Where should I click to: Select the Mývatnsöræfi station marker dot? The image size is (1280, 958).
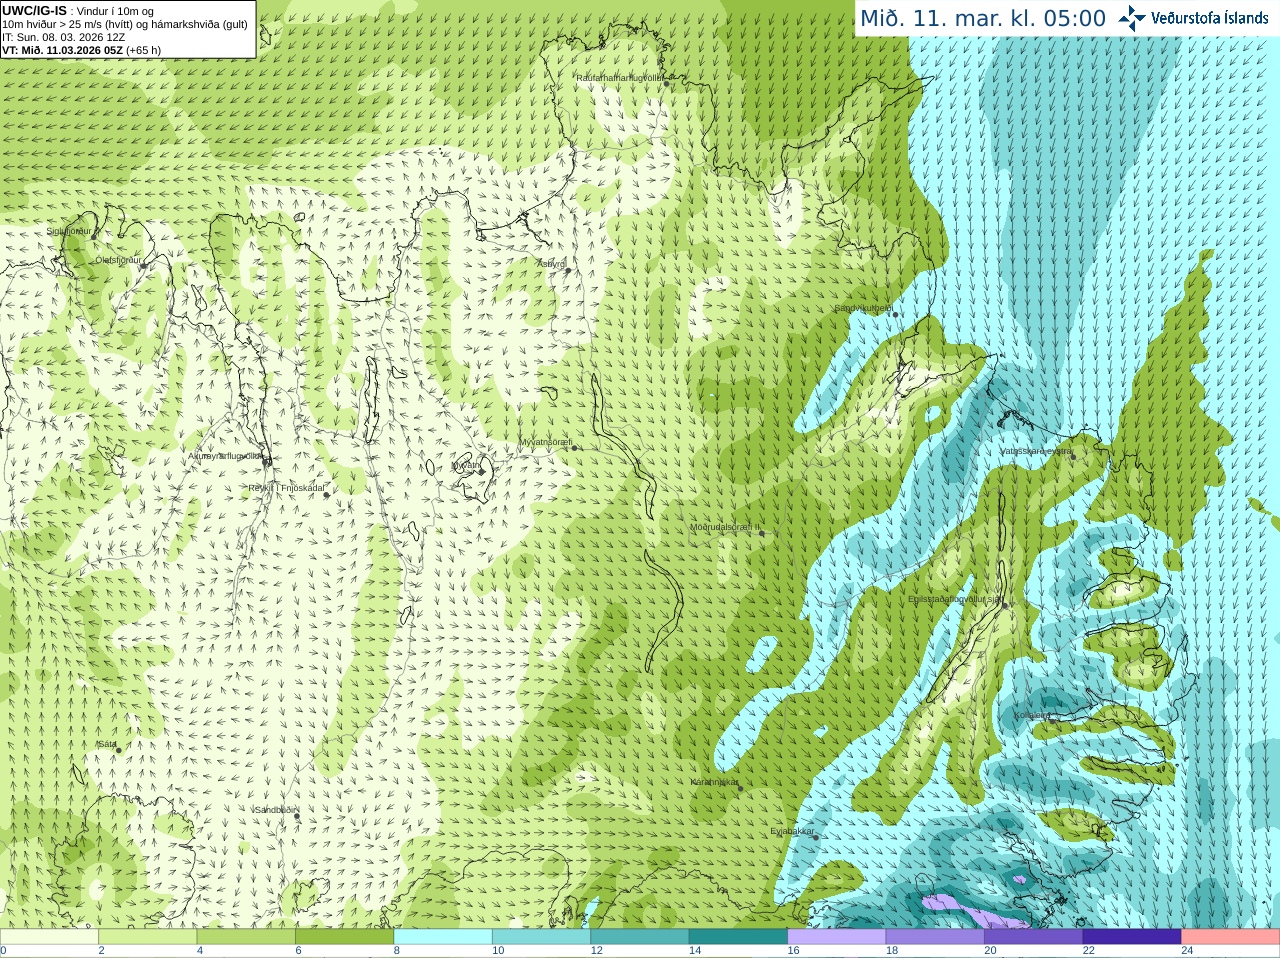[x=575, y=447]
